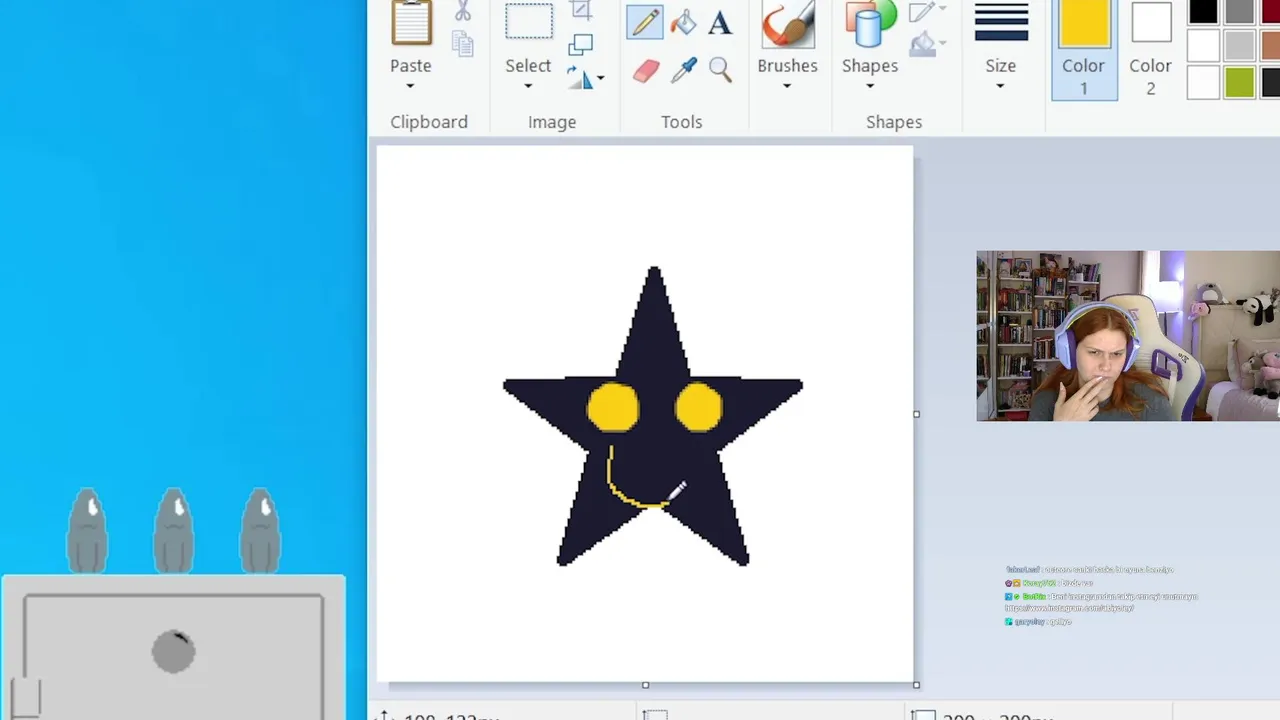Click the middle gray figure in left window
Image resolution: width=1280 pixels, height=720 pixels.
point(174,531)
